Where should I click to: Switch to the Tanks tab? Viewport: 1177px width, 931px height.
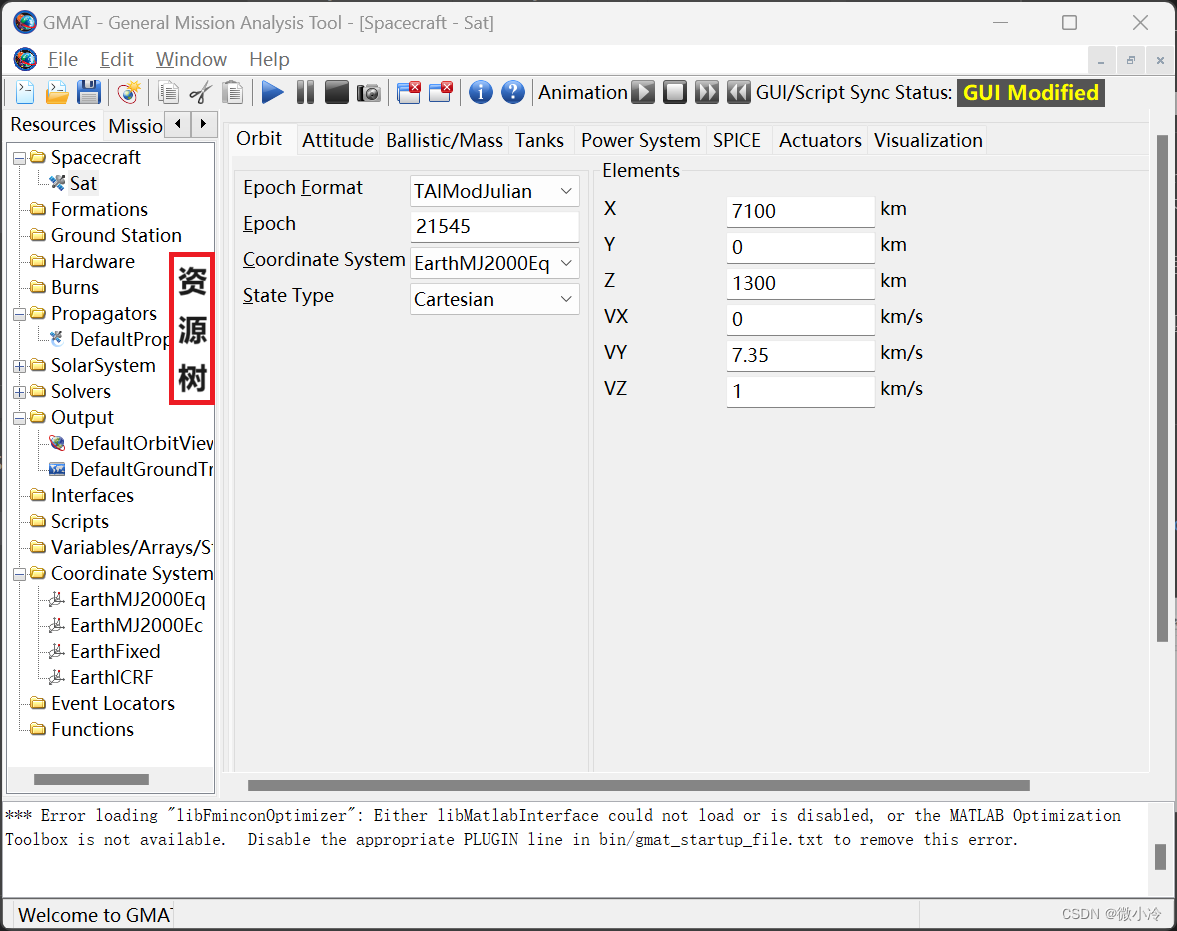point(539,140)
